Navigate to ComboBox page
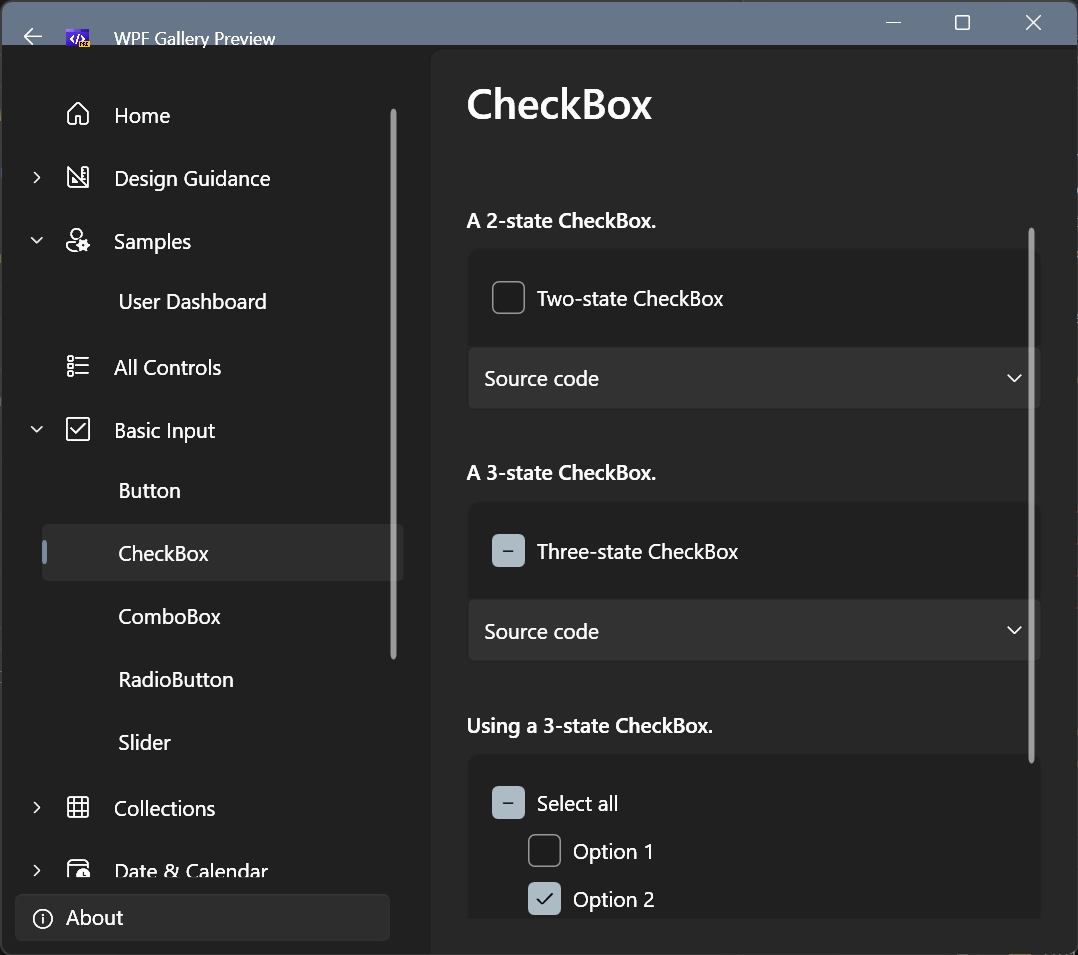The width and height of the screenshot is (1078, 955). [x=169, y=617]
